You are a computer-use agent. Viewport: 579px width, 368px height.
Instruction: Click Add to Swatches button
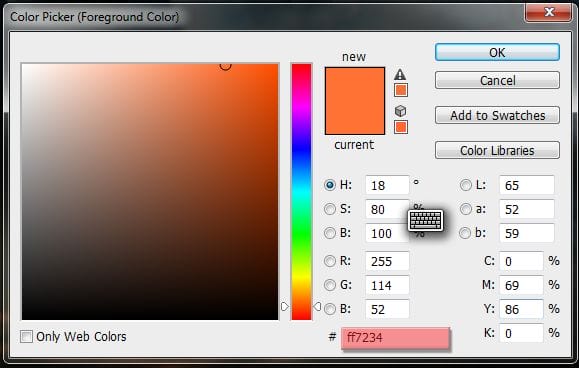pos(497,116)
